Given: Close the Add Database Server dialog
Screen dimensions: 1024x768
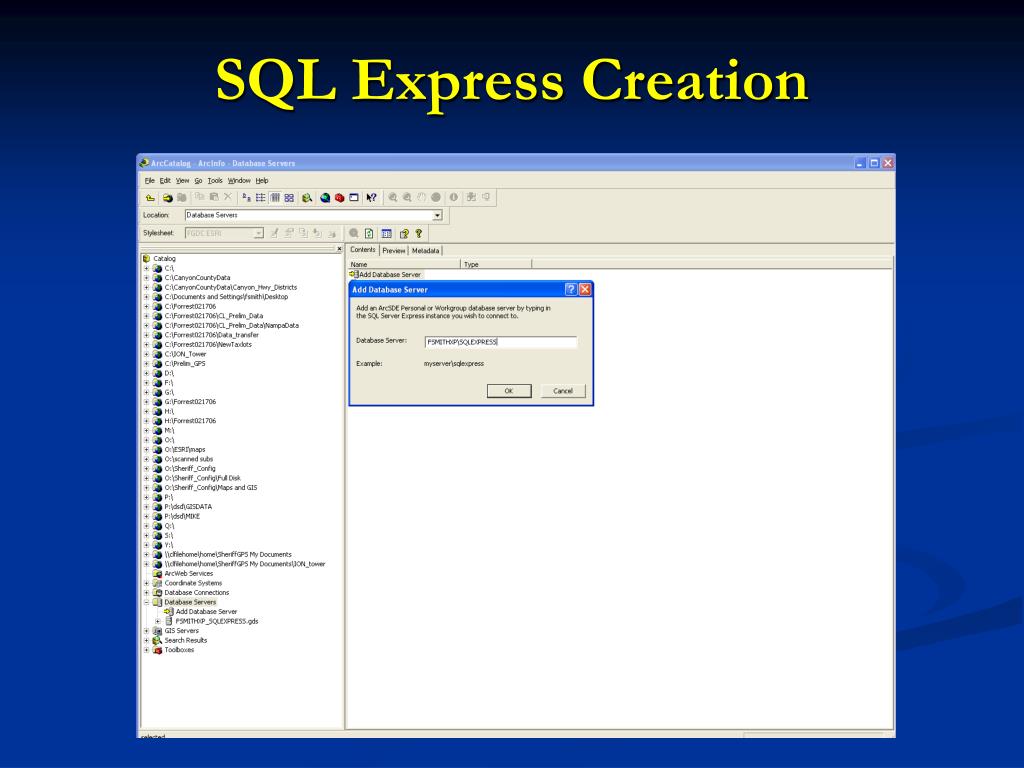Looking at the screenshot, I should coord(585,289).
